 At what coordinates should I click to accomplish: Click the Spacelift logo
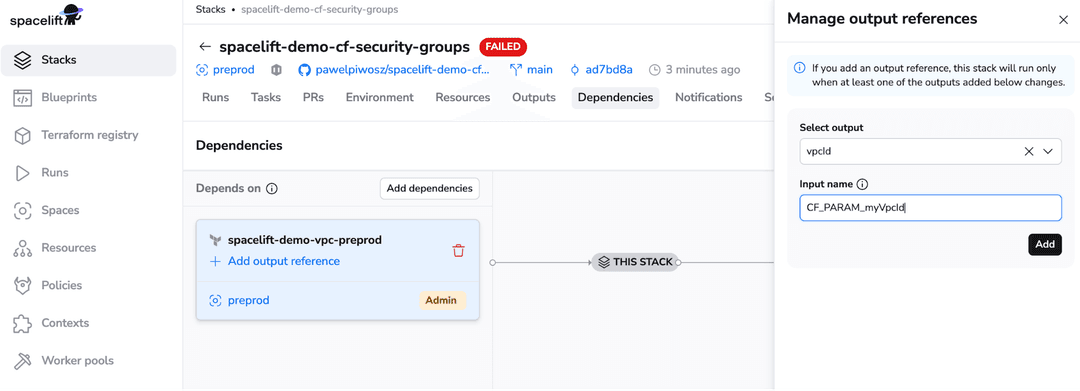coord(47,16)
